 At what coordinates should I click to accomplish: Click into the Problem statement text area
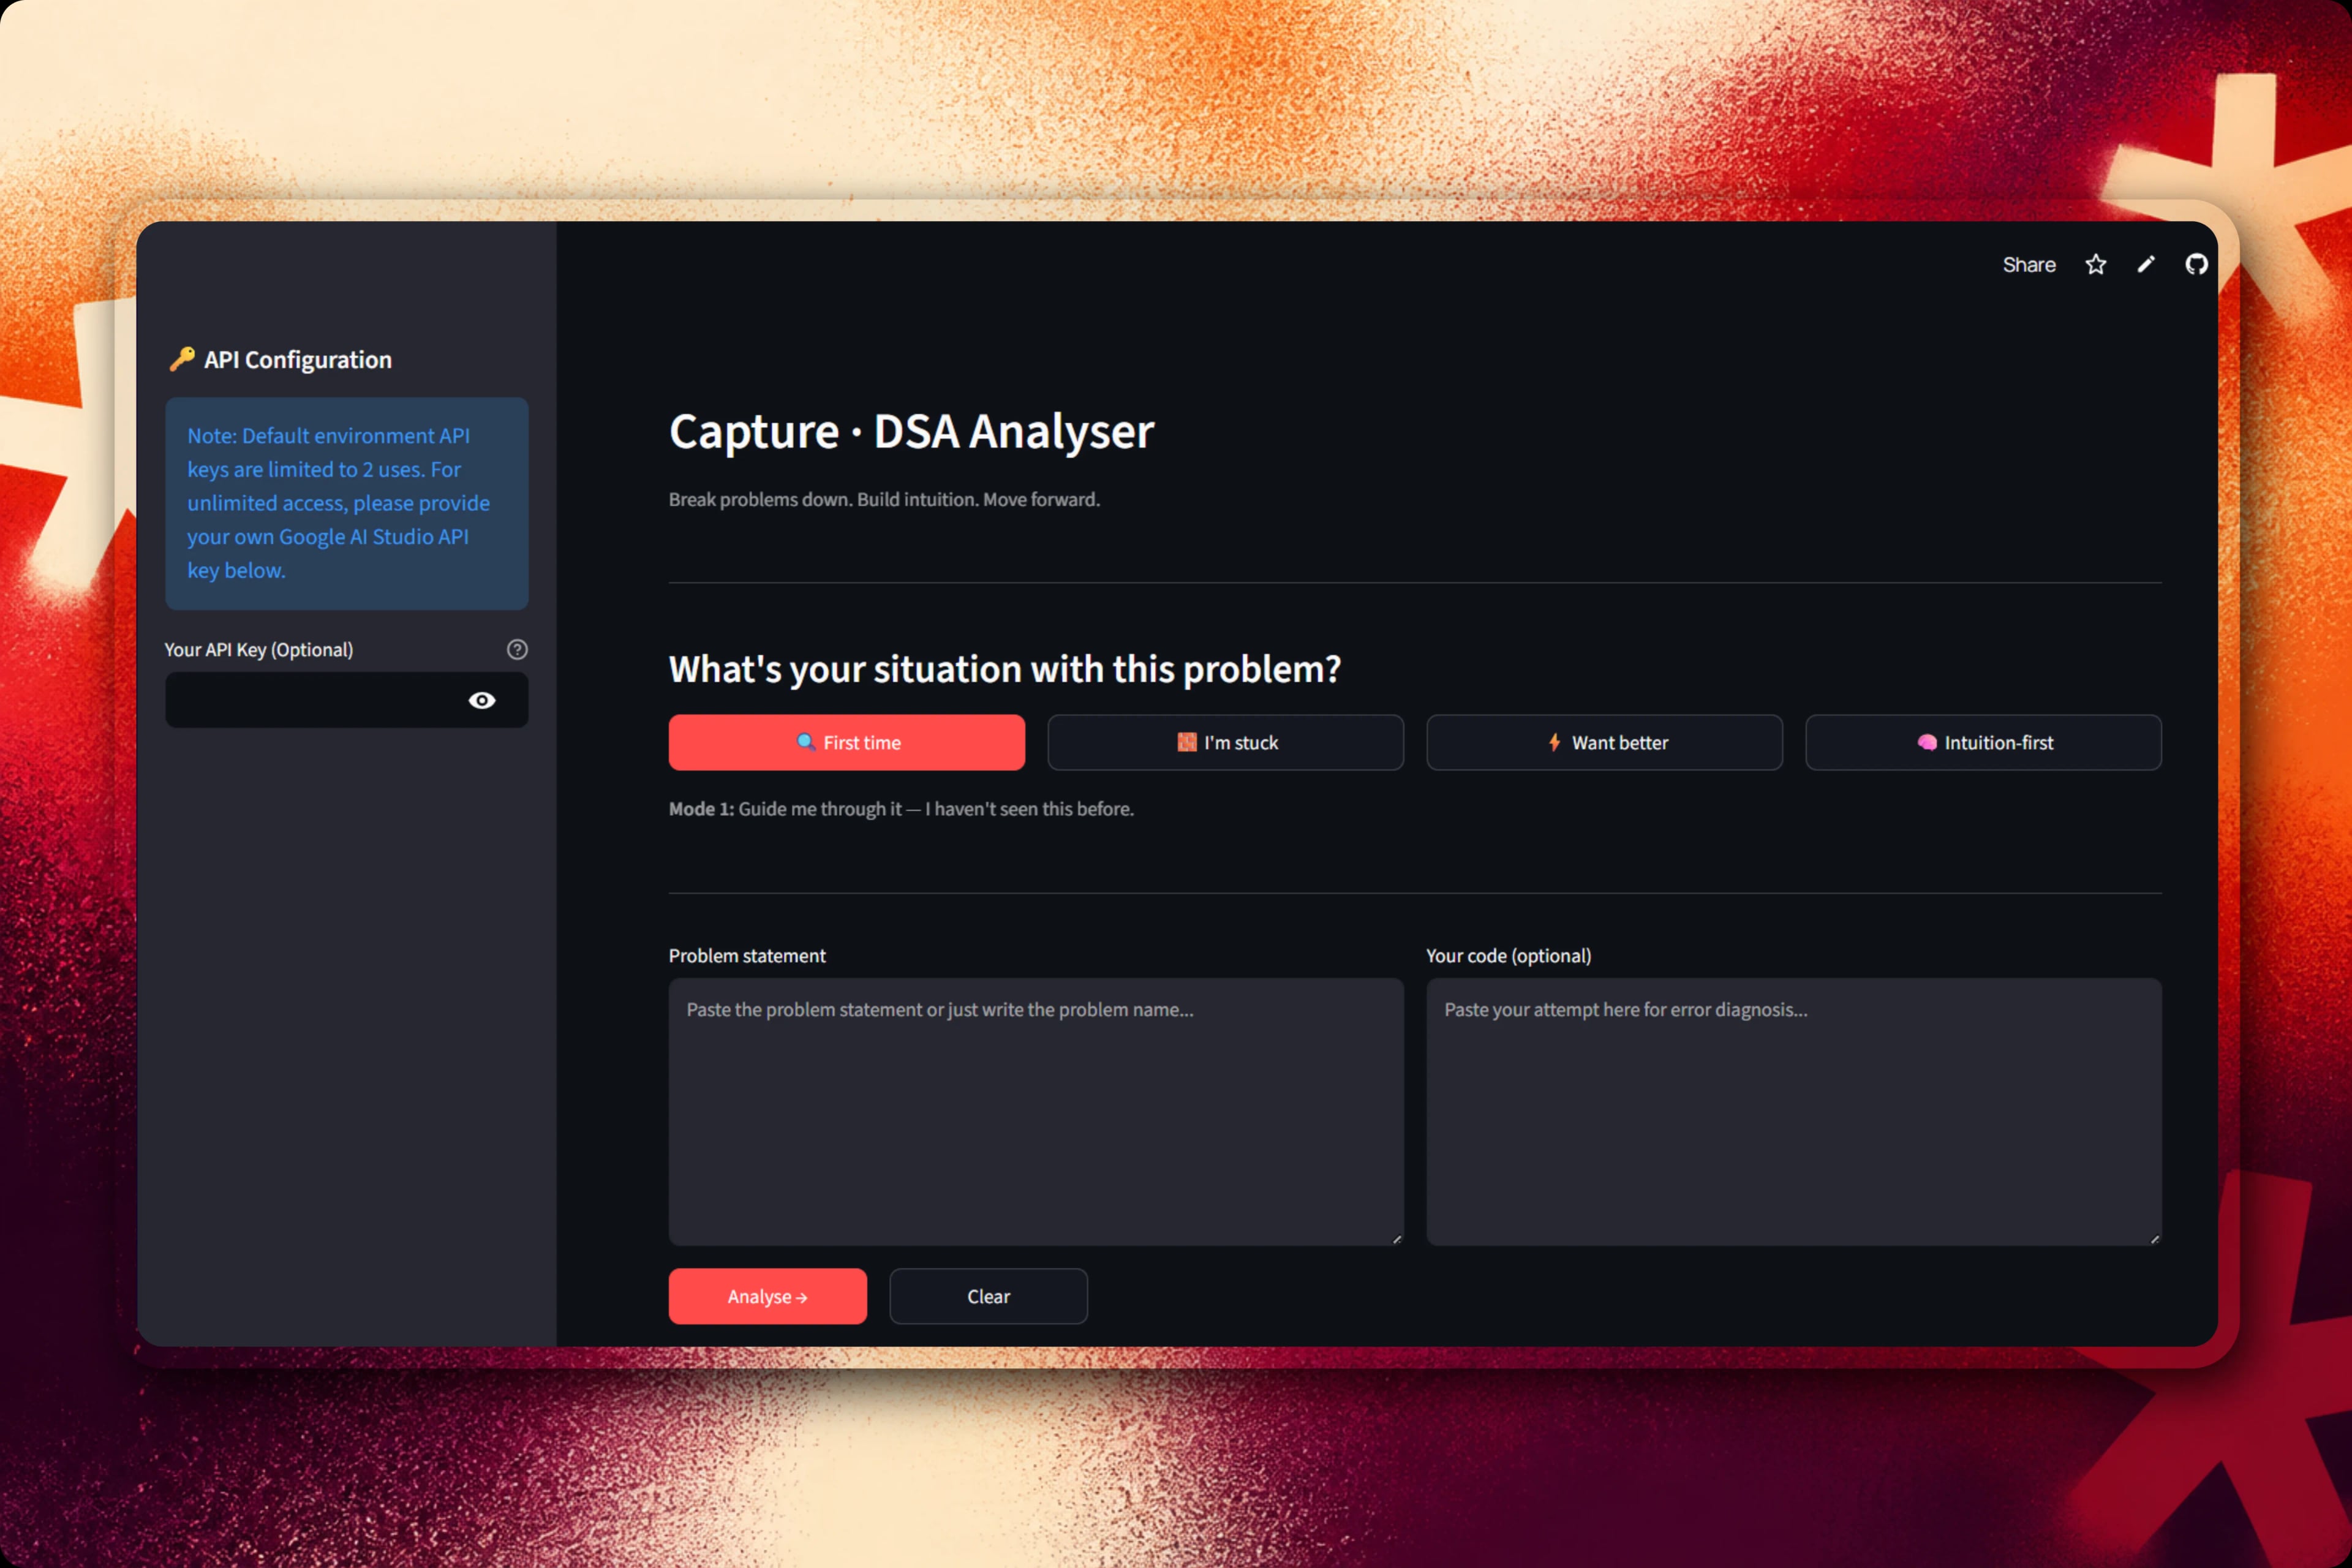tap(1036, 1111)
